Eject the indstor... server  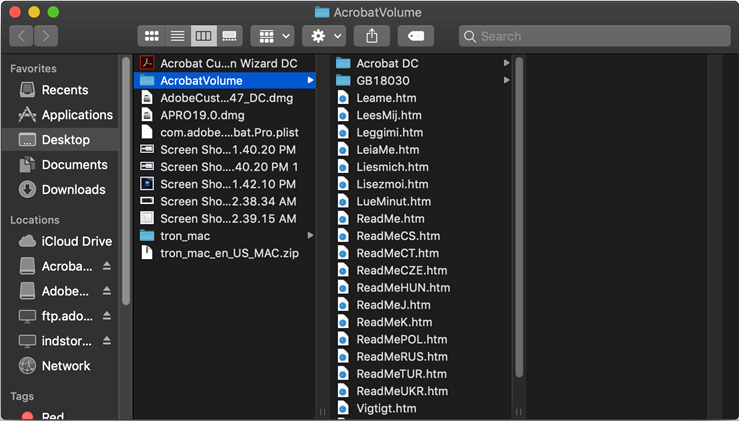pyautogui.click(x=107, y=341)
